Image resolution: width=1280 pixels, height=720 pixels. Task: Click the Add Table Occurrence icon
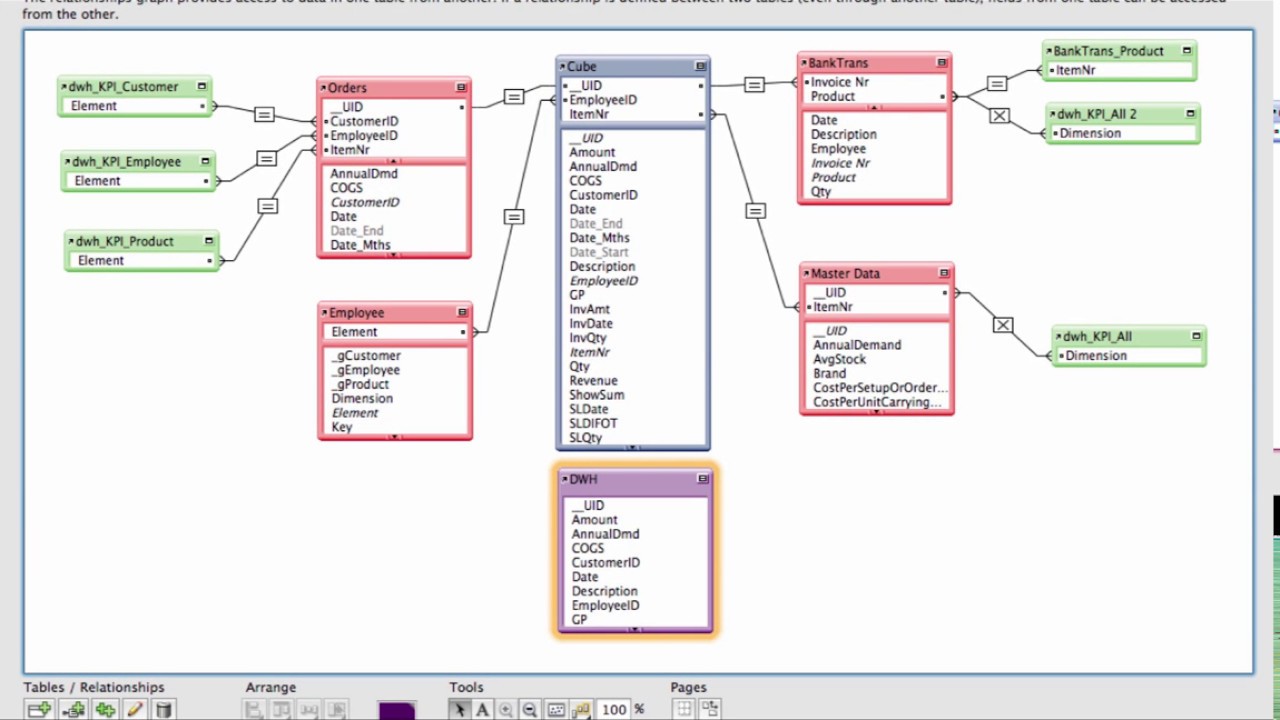click(39, 710)
